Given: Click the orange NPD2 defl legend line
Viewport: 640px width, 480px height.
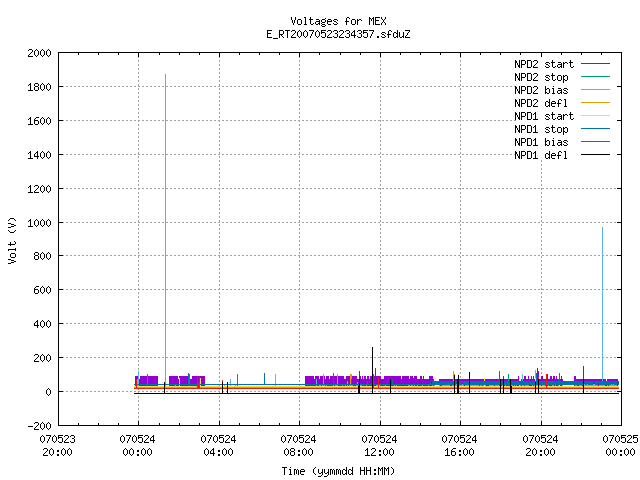Looking at the screenshot, I should click(x=595, y=103).
